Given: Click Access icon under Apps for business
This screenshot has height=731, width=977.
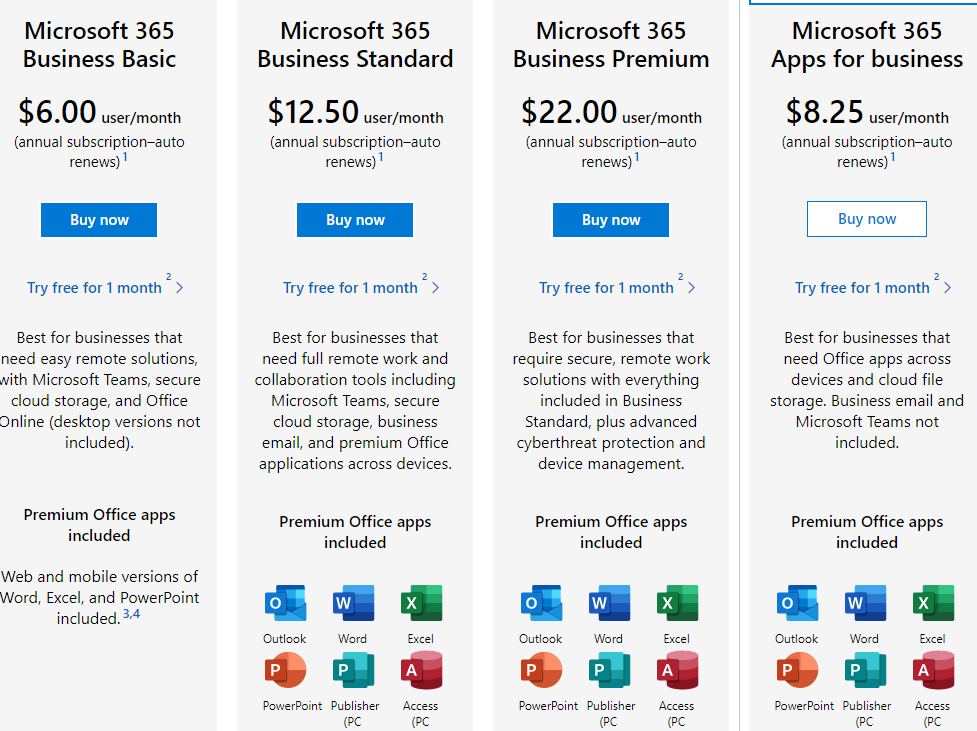Looking at the screenshot, I should pyautogui.click(x=933, y=670).
